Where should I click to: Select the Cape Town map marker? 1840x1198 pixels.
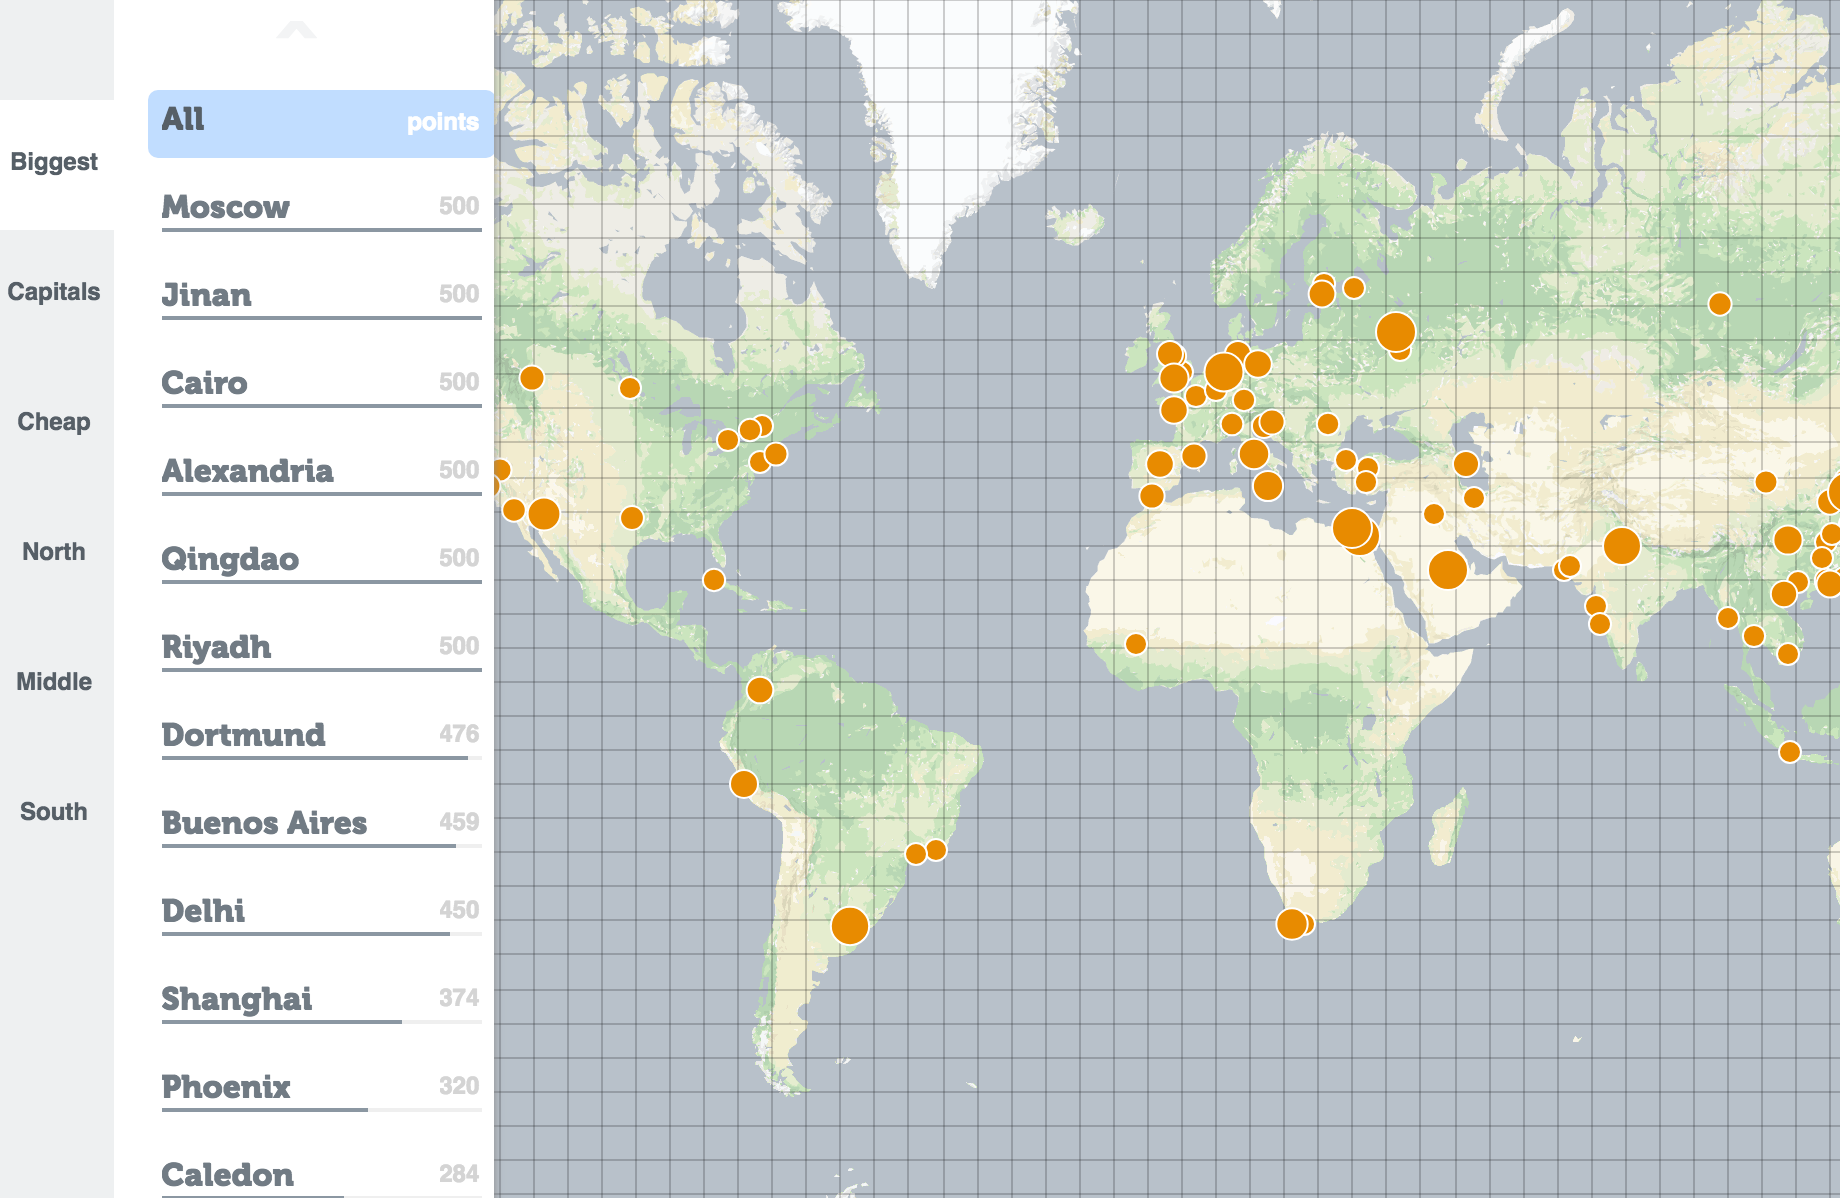click(x=1292, y=923)
